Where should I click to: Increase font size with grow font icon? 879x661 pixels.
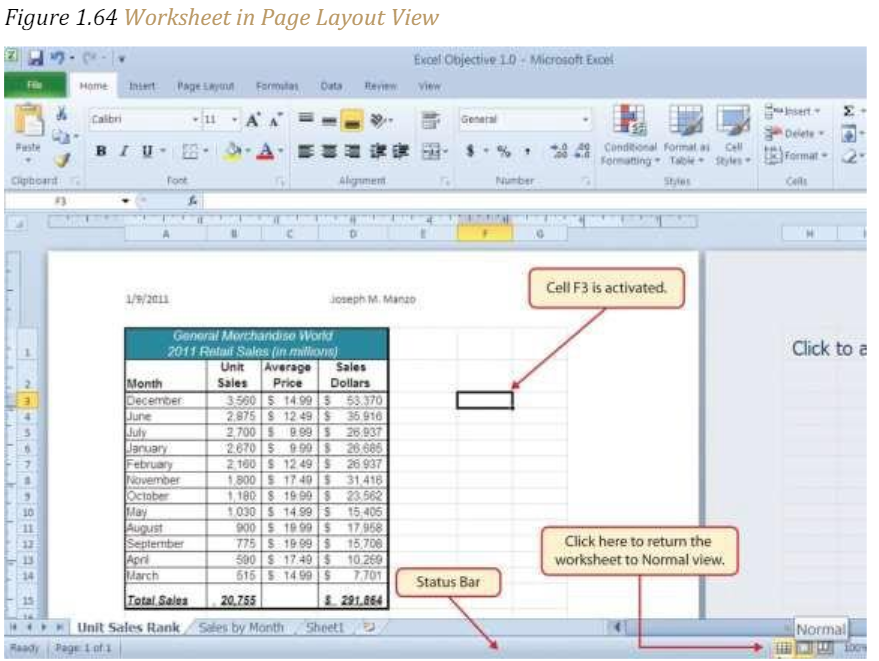coord(253,120)
